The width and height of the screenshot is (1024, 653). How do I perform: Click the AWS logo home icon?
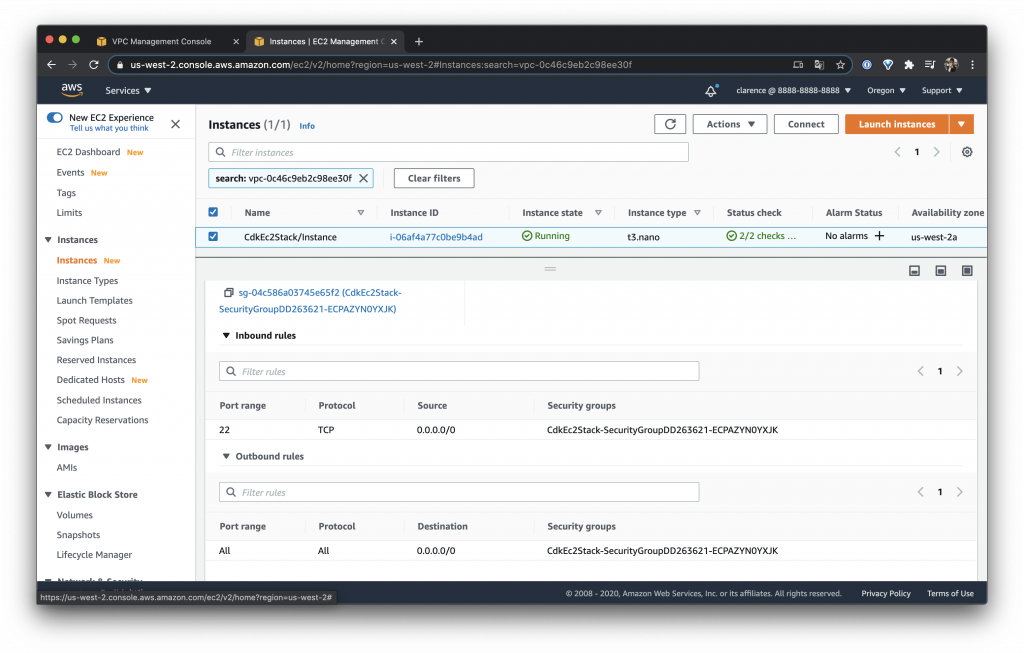tap(72, 90)
